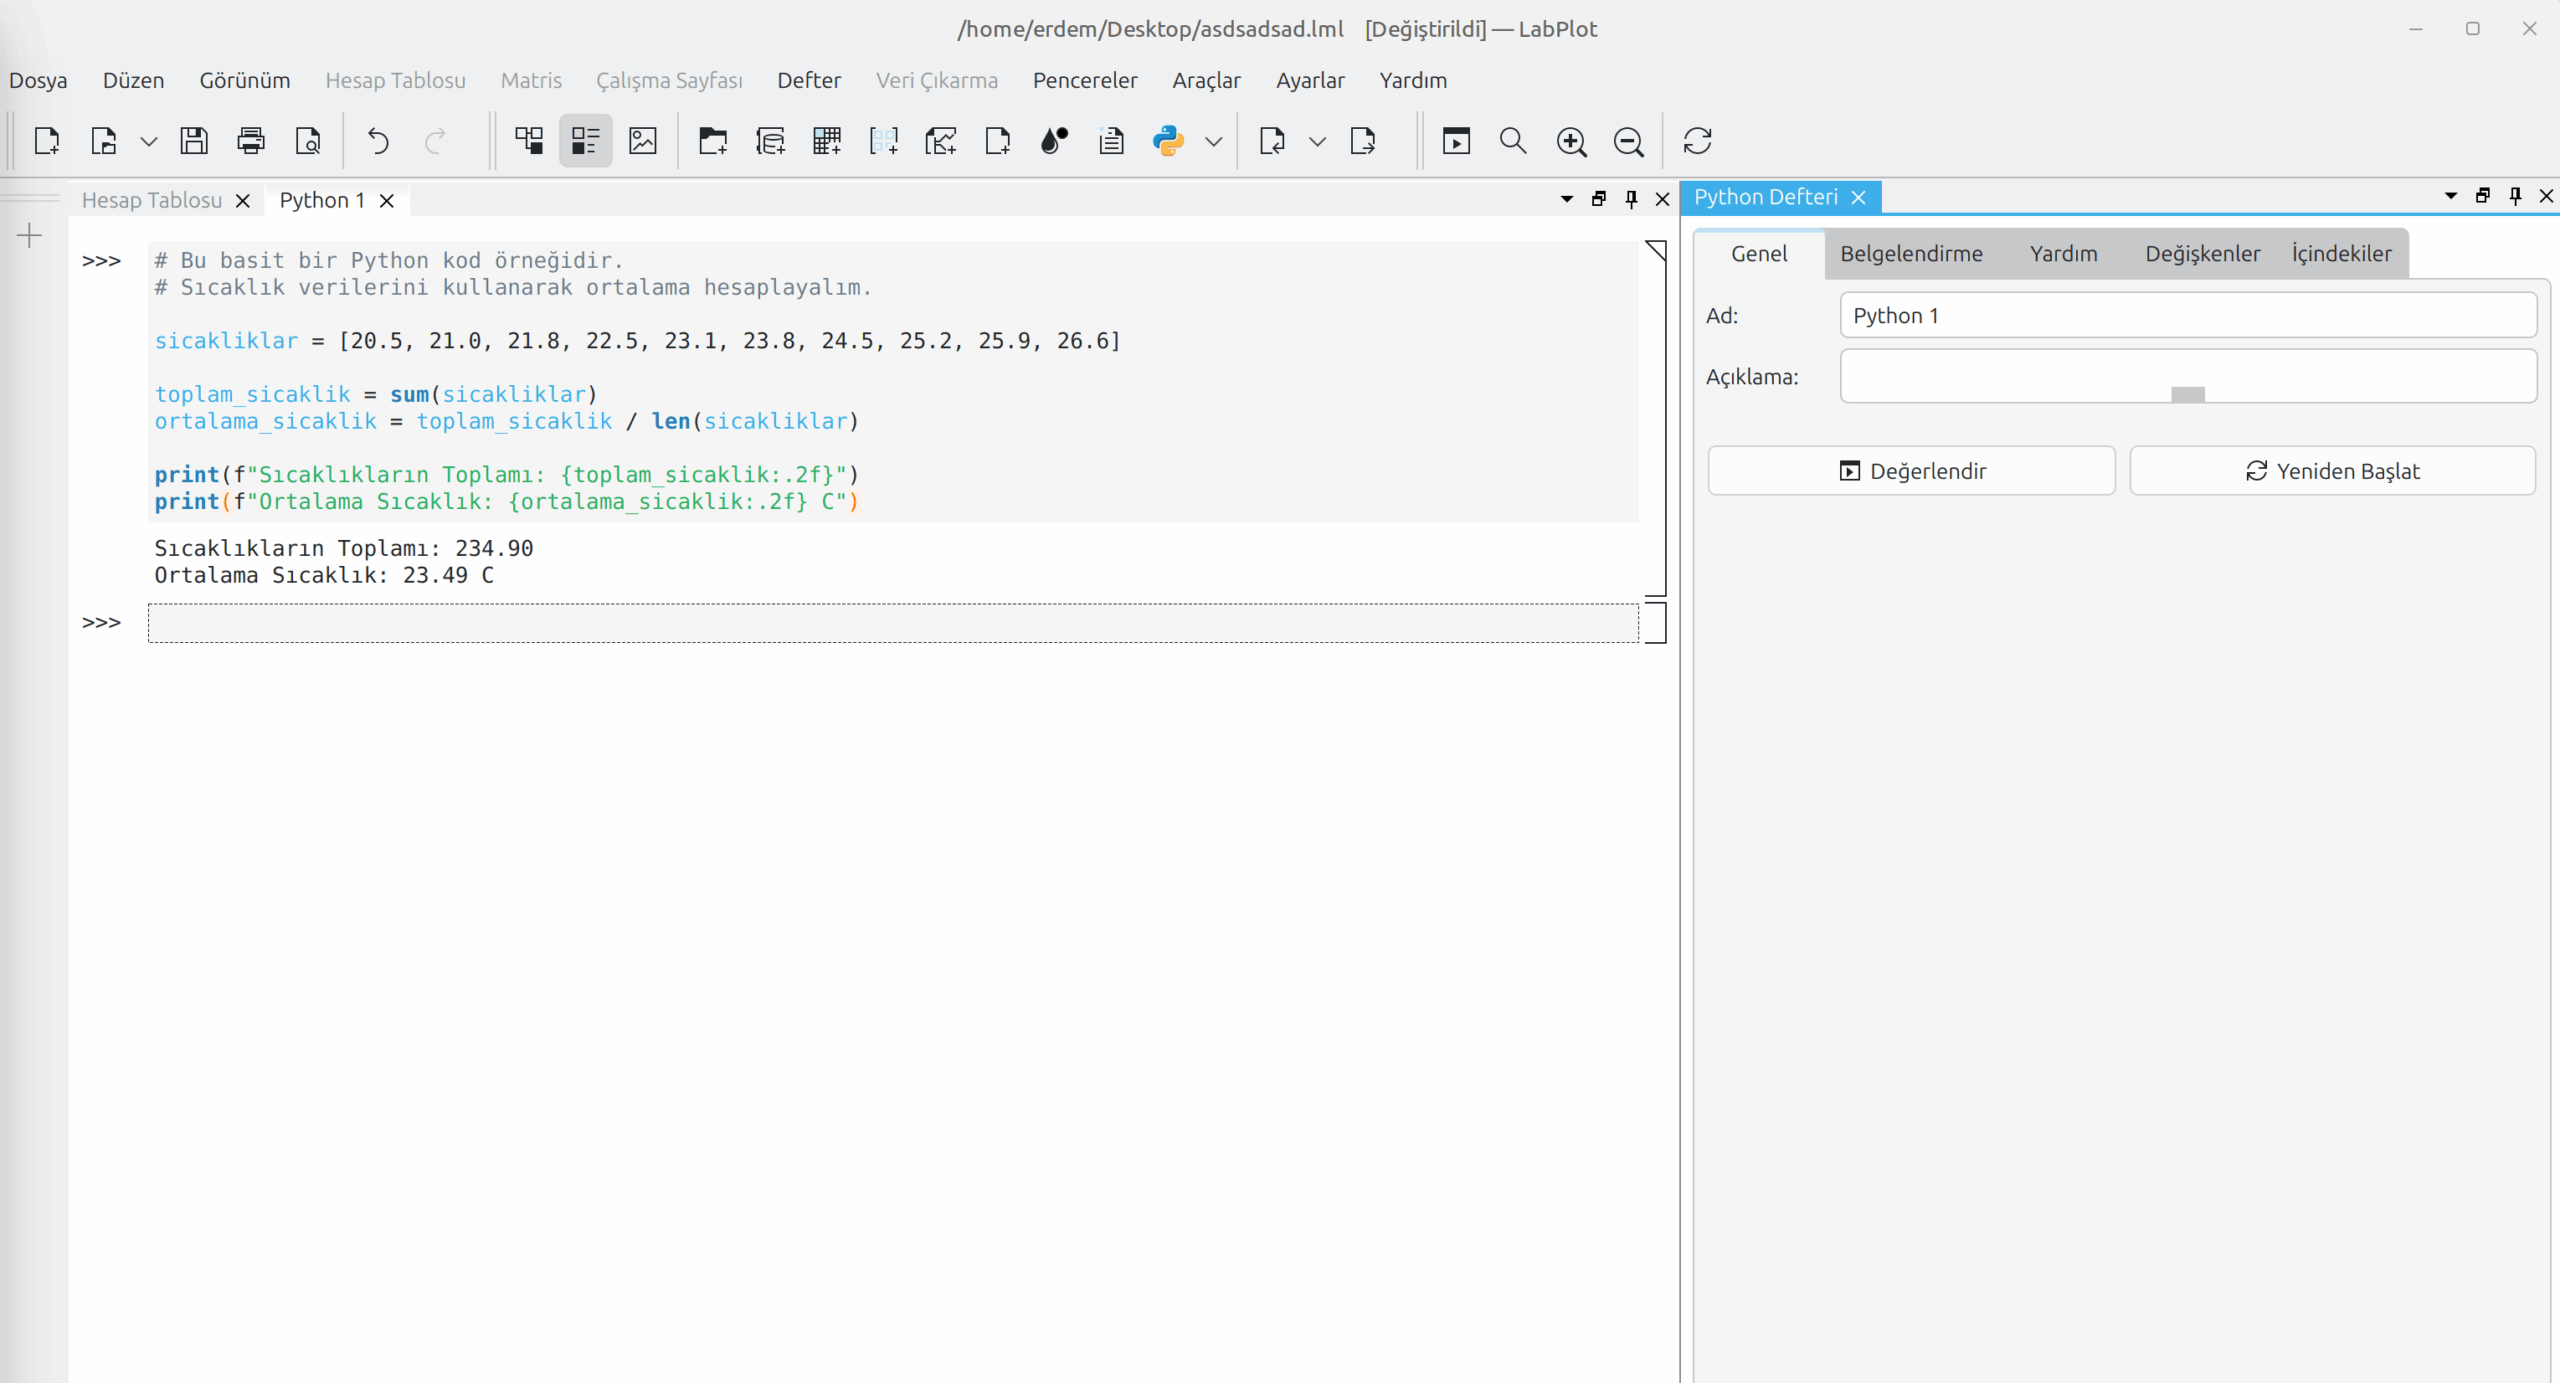Click the New project icon
The width and height of the screenshot is (2560, 1383).
pos(47,141)
